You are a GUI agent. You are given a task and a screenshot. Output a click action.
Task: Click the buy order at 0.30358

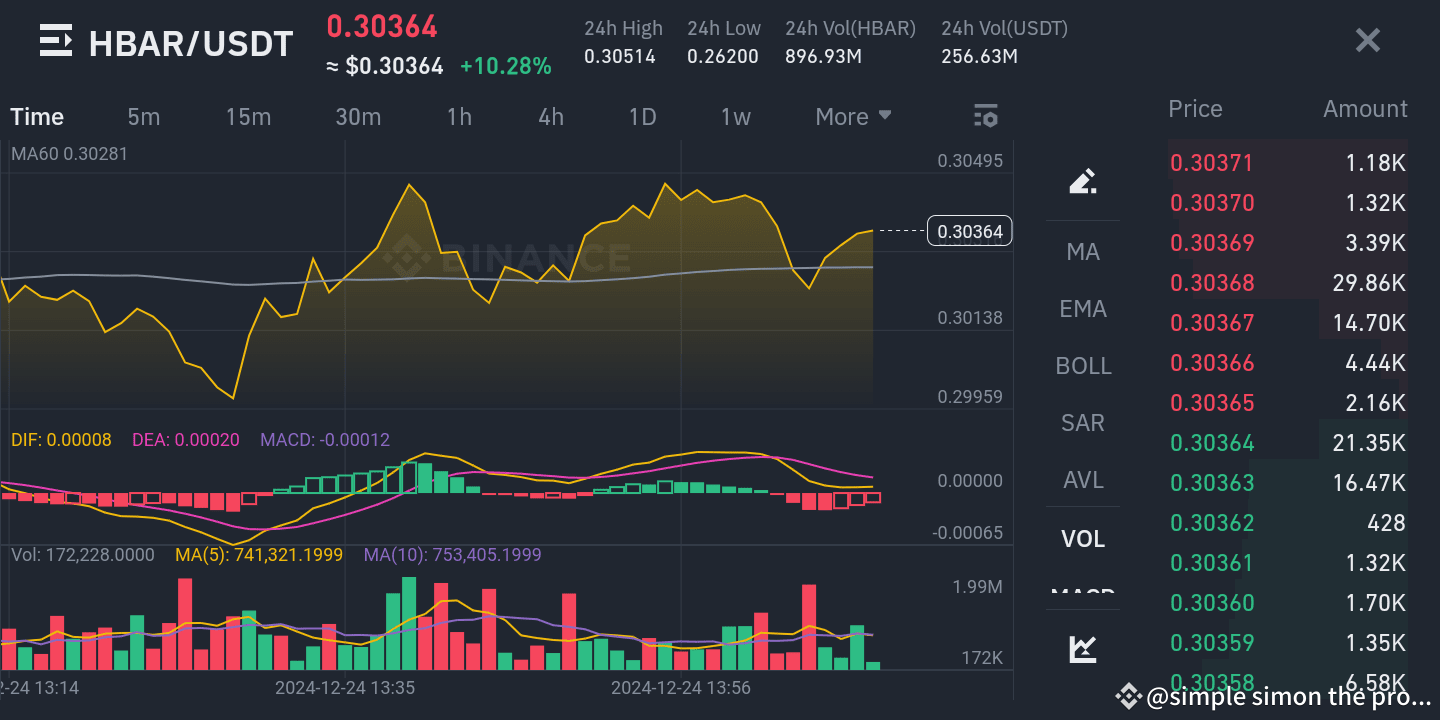(x=1212, y=682)
